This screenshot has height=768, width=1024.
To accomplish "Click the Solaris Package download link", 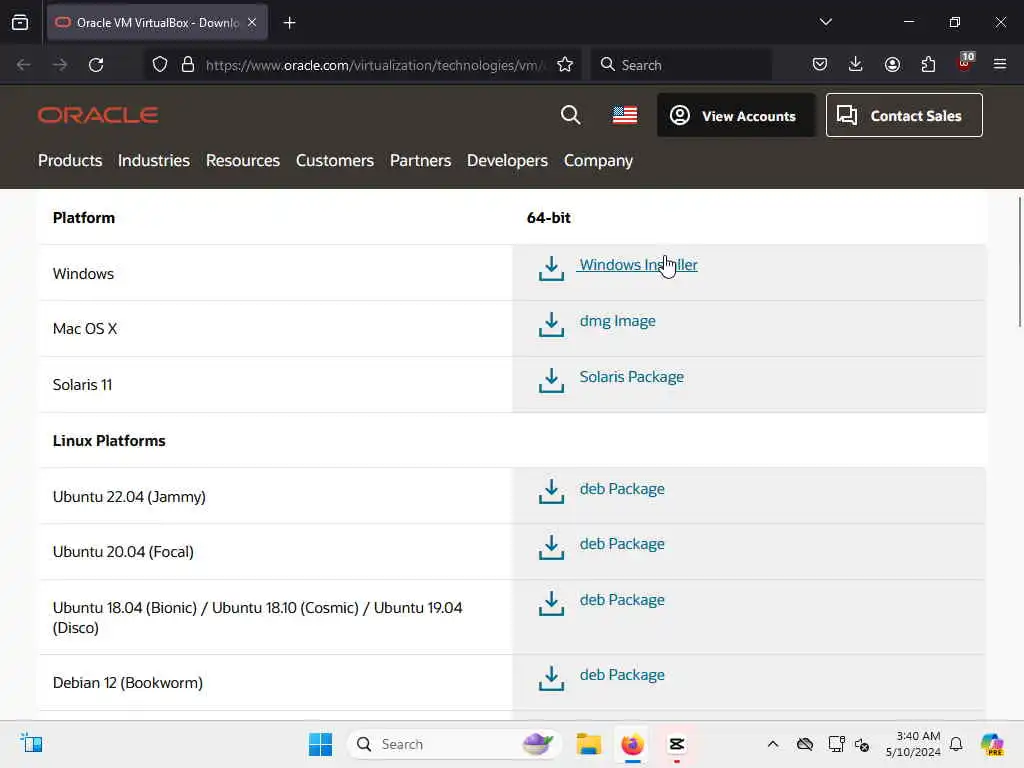I will [x=632, y=377].
